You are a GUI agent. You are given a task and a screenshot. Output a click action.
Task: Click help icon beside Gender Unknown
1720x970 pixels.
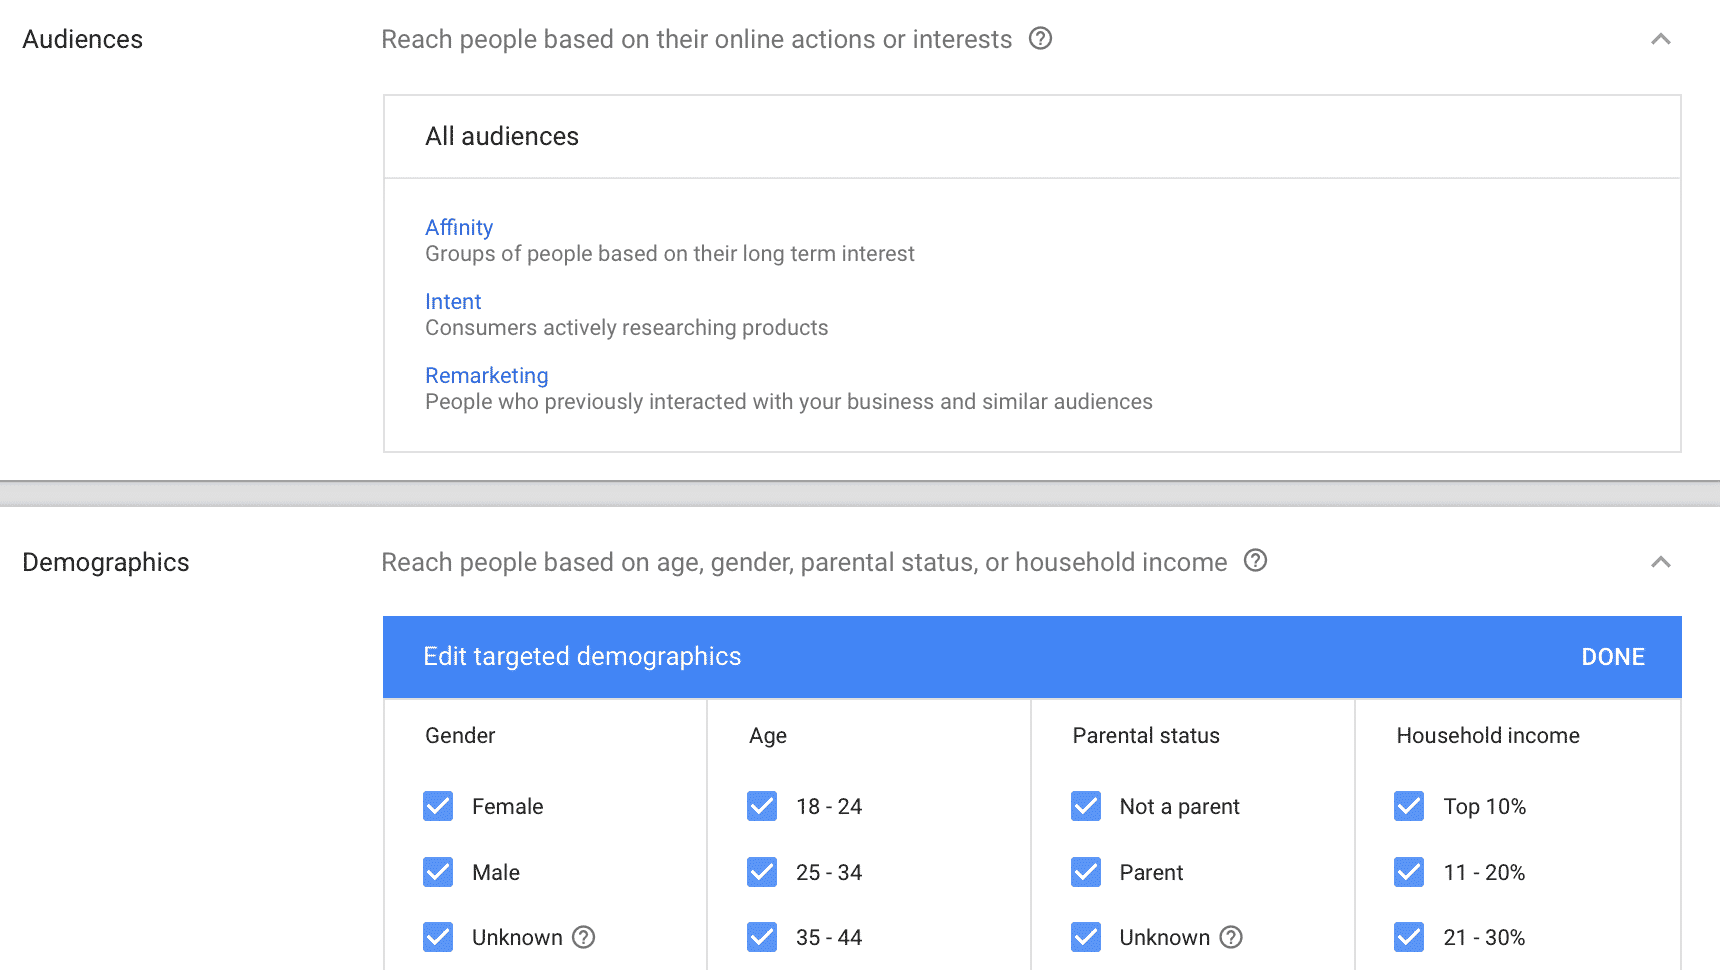click(x=583, y=937)
